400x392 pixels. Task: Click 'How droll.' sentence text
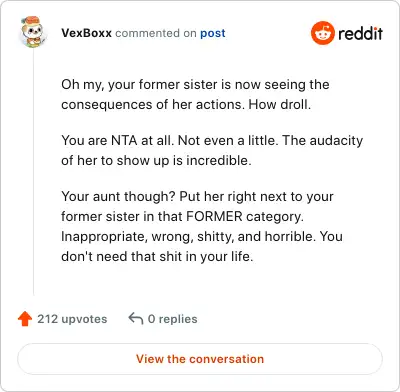(x=280, y=105)
